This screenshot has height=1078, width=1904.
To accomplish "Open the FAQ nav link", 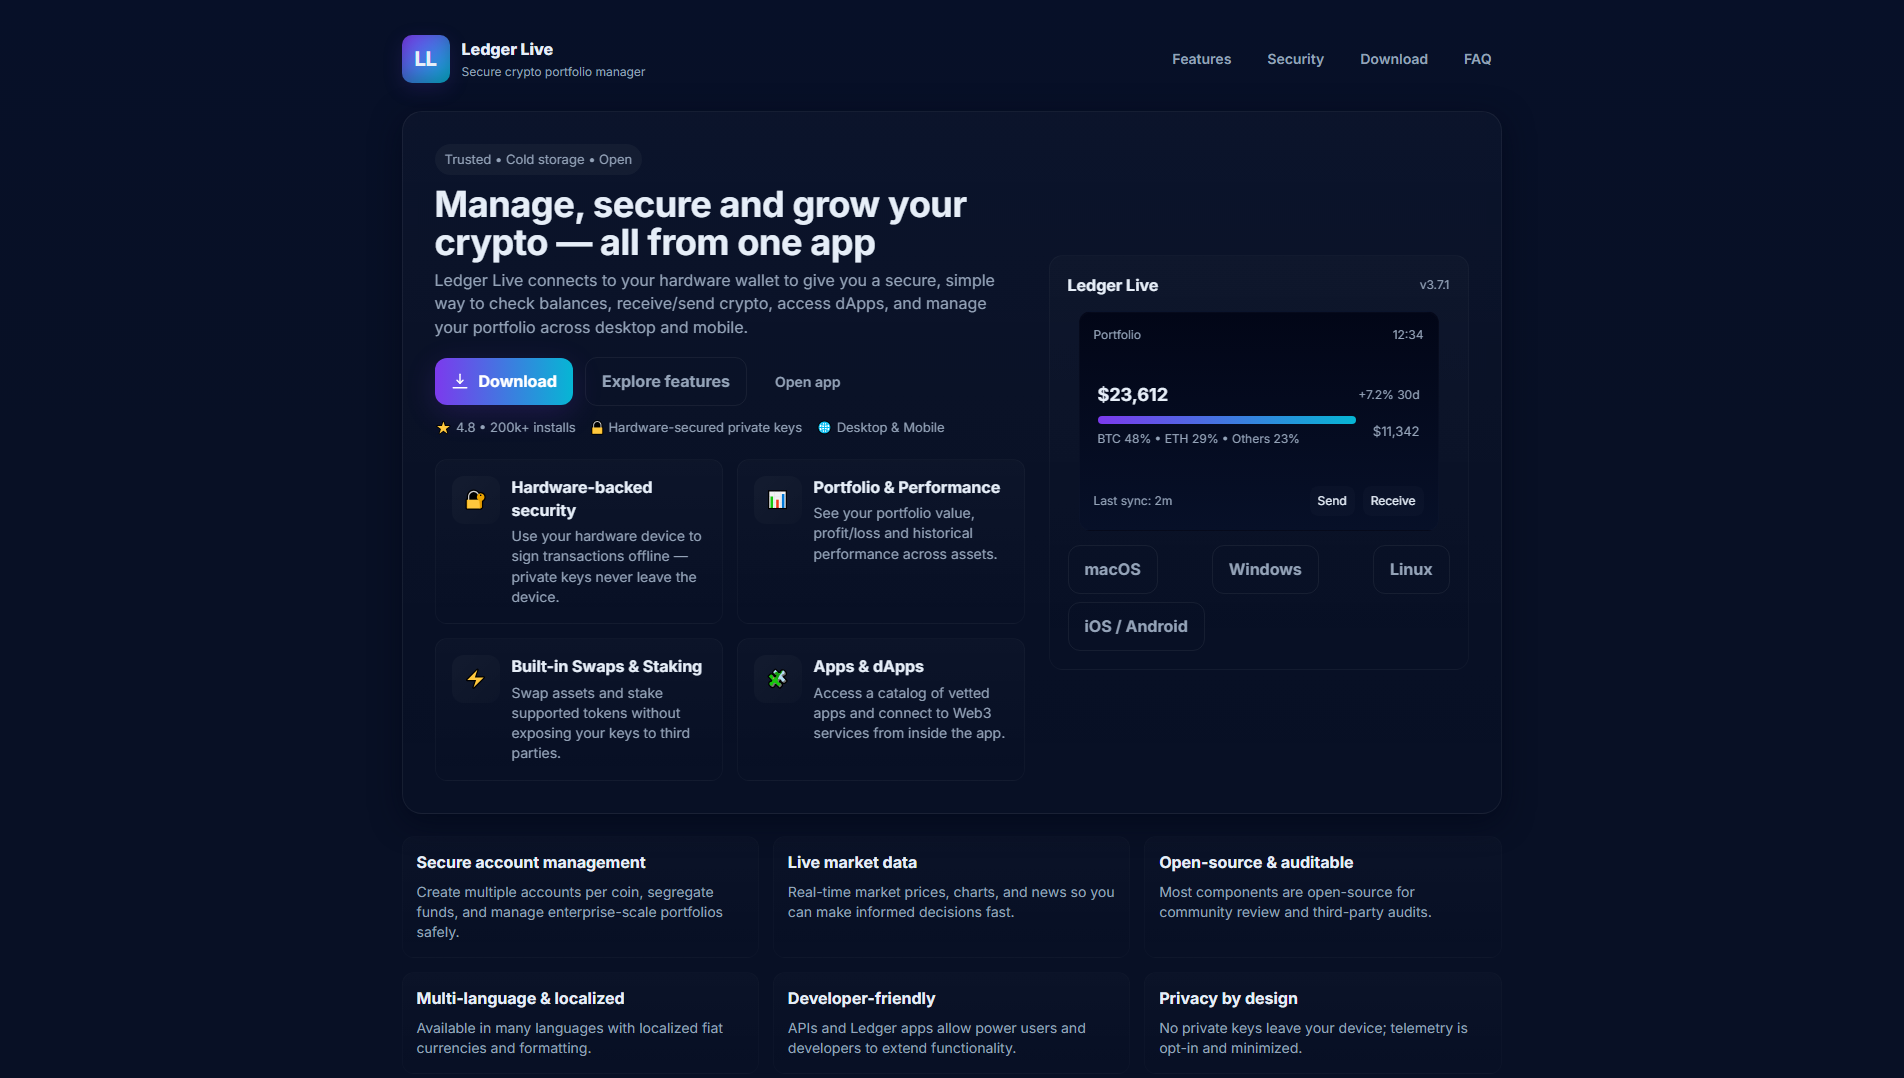I will pyautogui.click(x=1477, y=59).
